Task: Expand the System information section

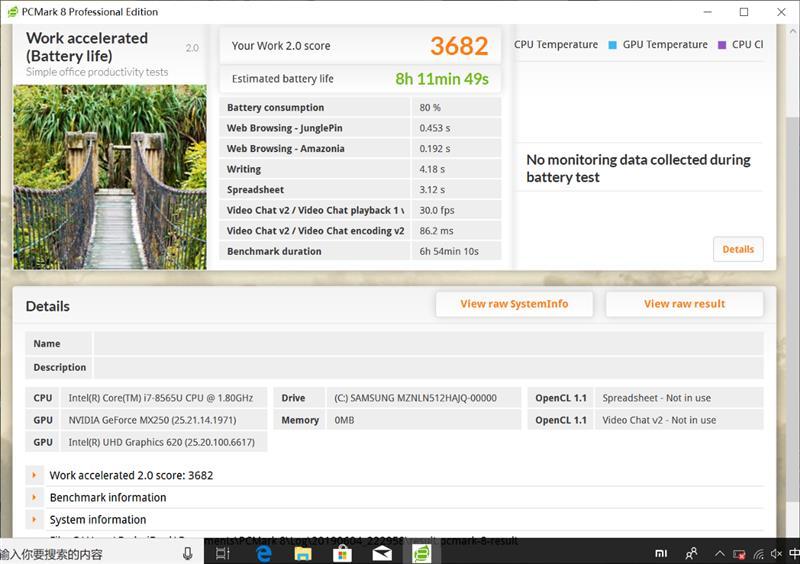Action: (34, 520)
